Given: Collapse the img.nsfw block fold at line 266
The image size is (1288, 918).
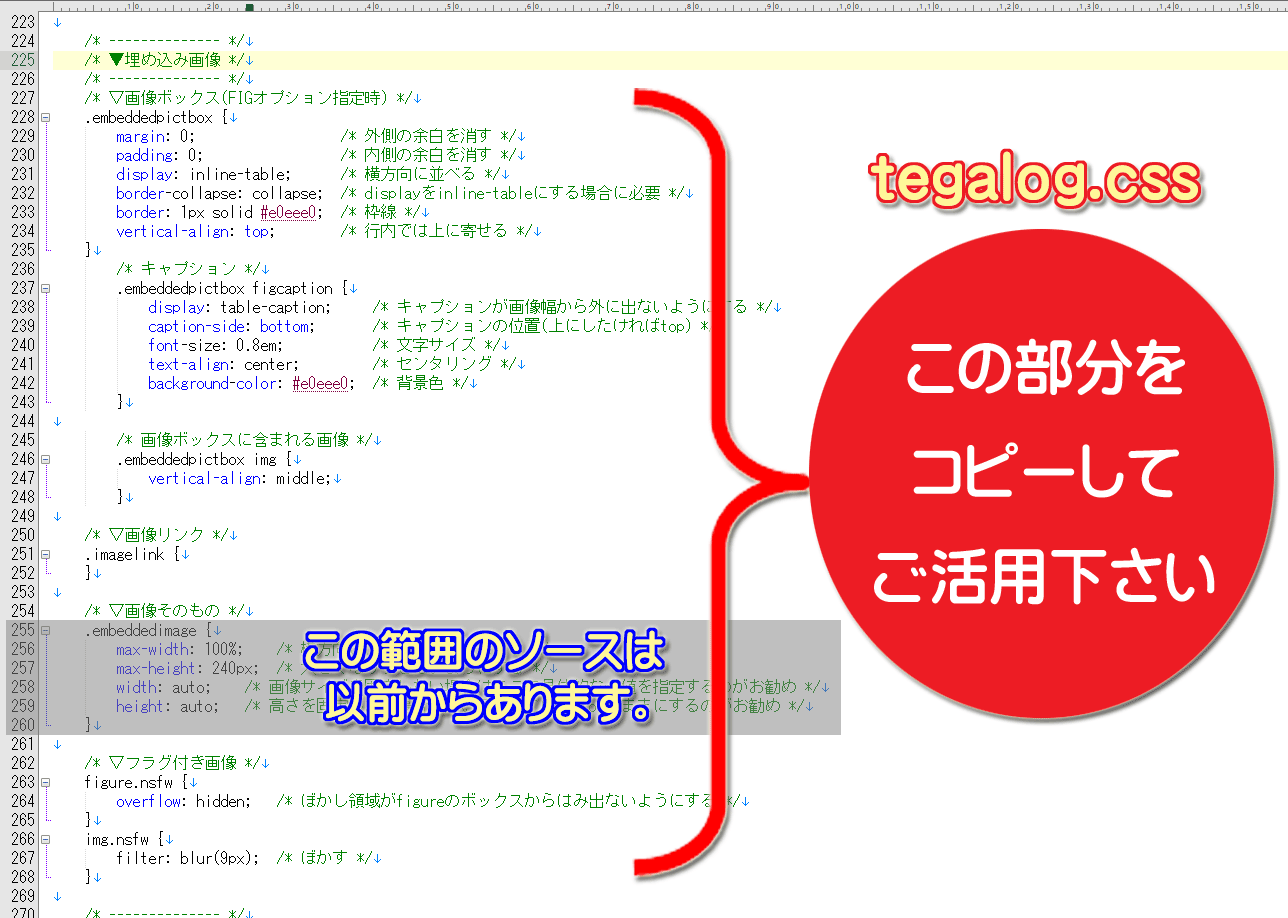Looking at the screenshot, I should 46,840.
